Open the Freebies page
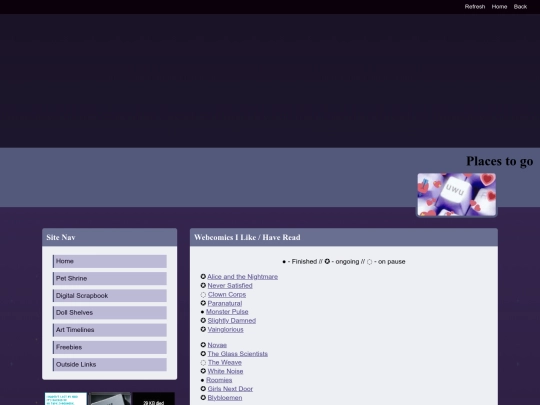 point(110,347)
